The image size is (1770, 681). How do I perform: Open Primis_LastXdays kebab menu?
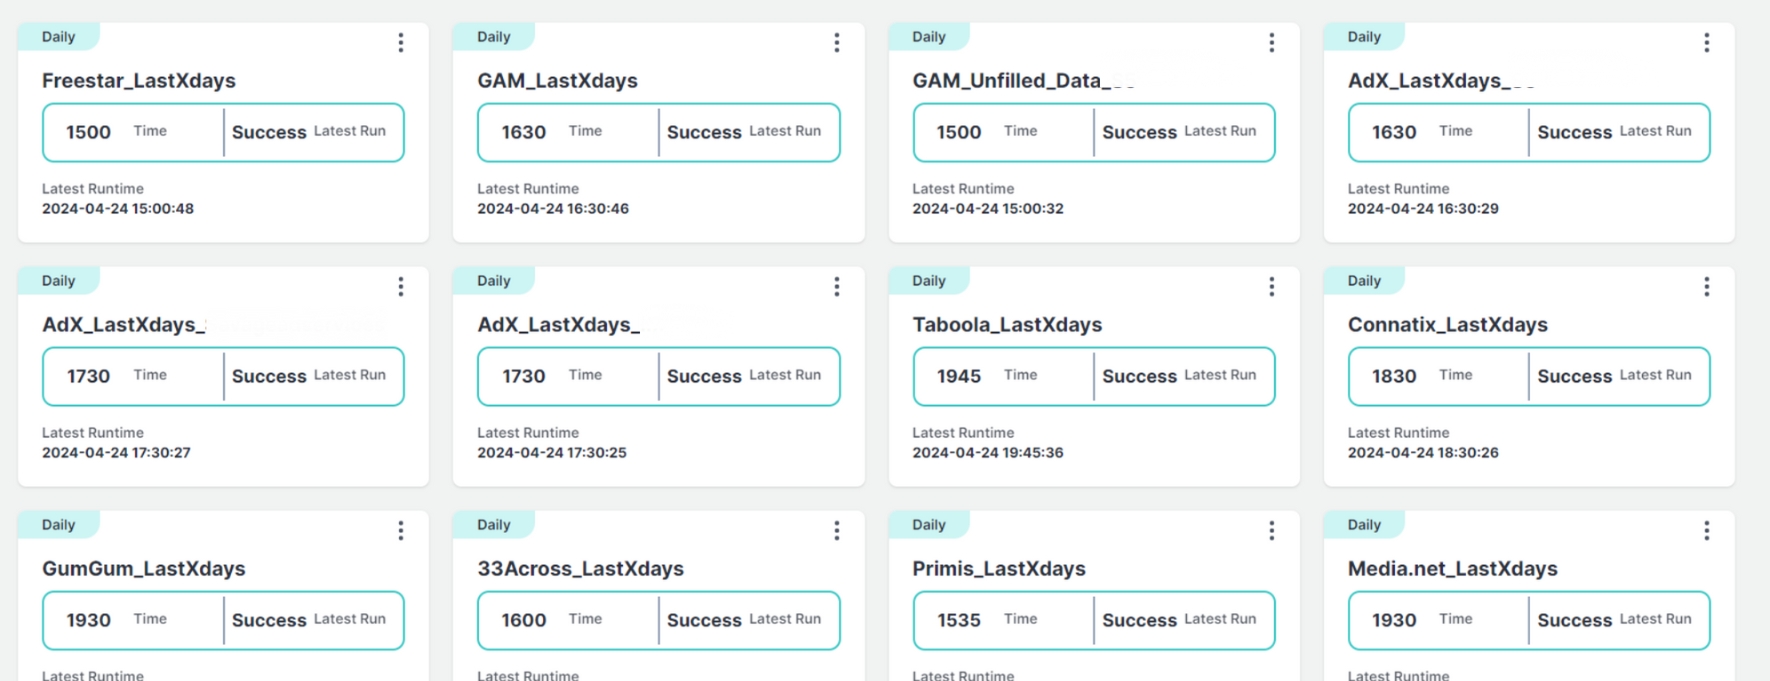coord(1271,530)
